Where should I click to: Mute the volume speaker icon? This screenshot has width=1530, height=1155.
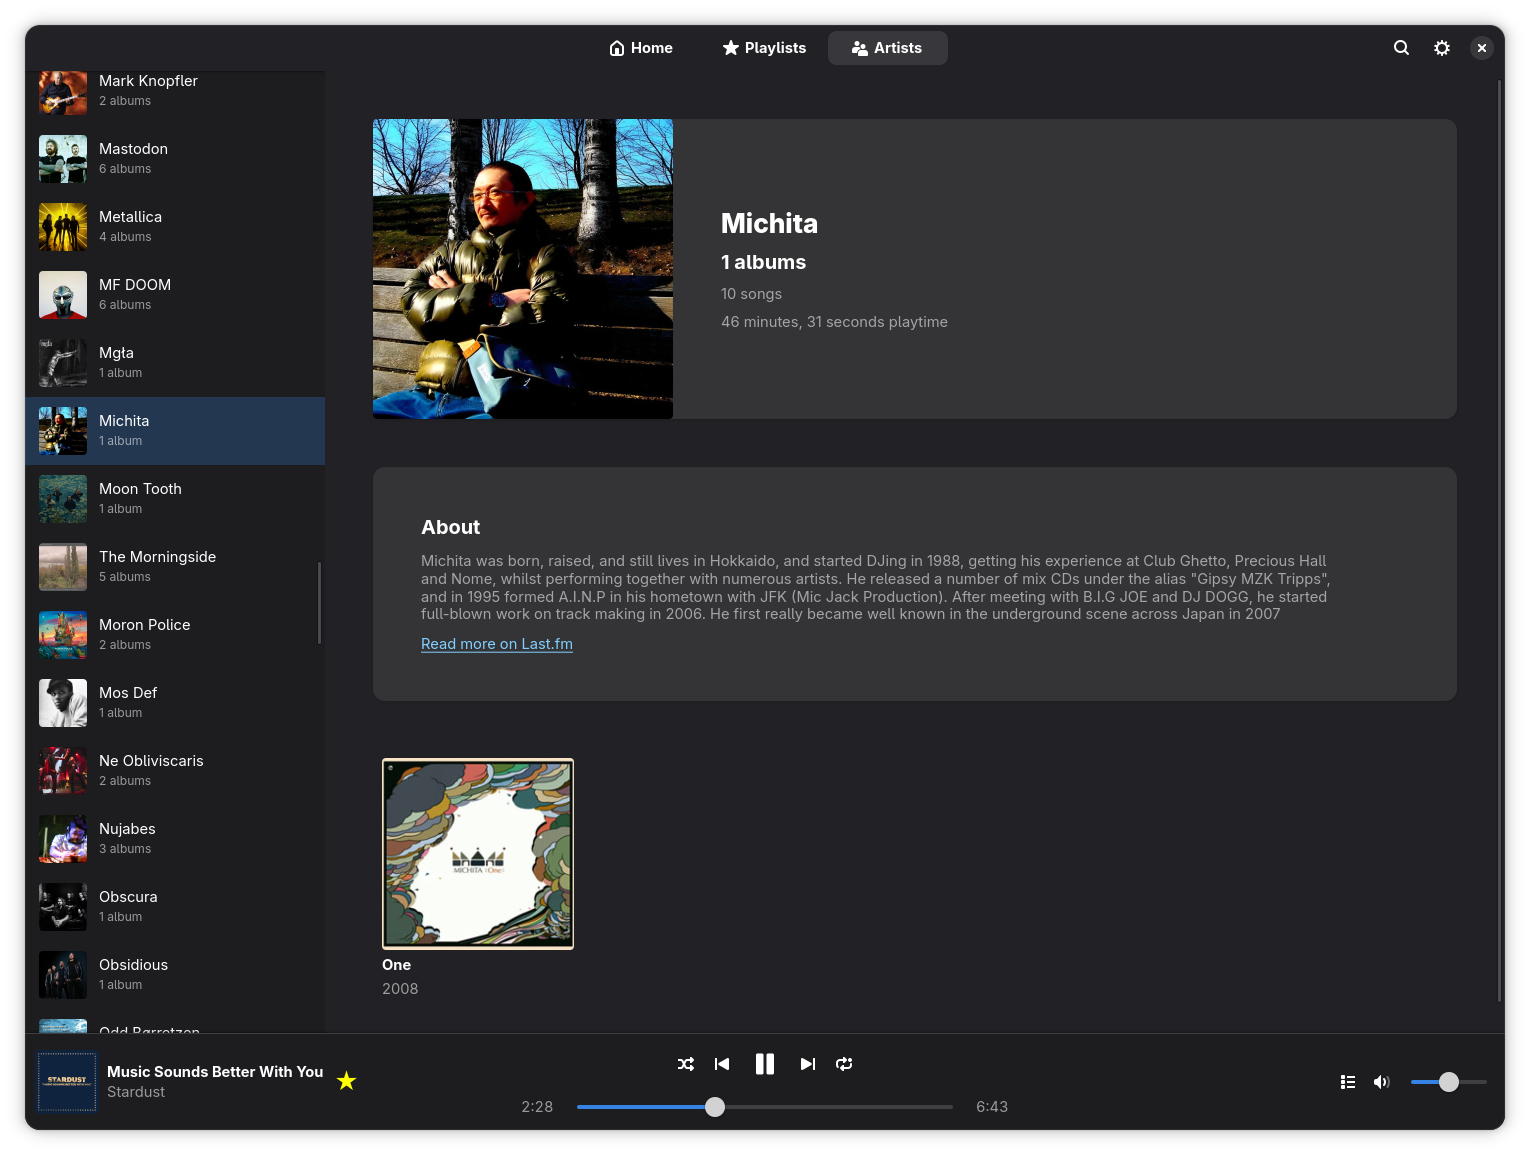click(1382, 1082)
